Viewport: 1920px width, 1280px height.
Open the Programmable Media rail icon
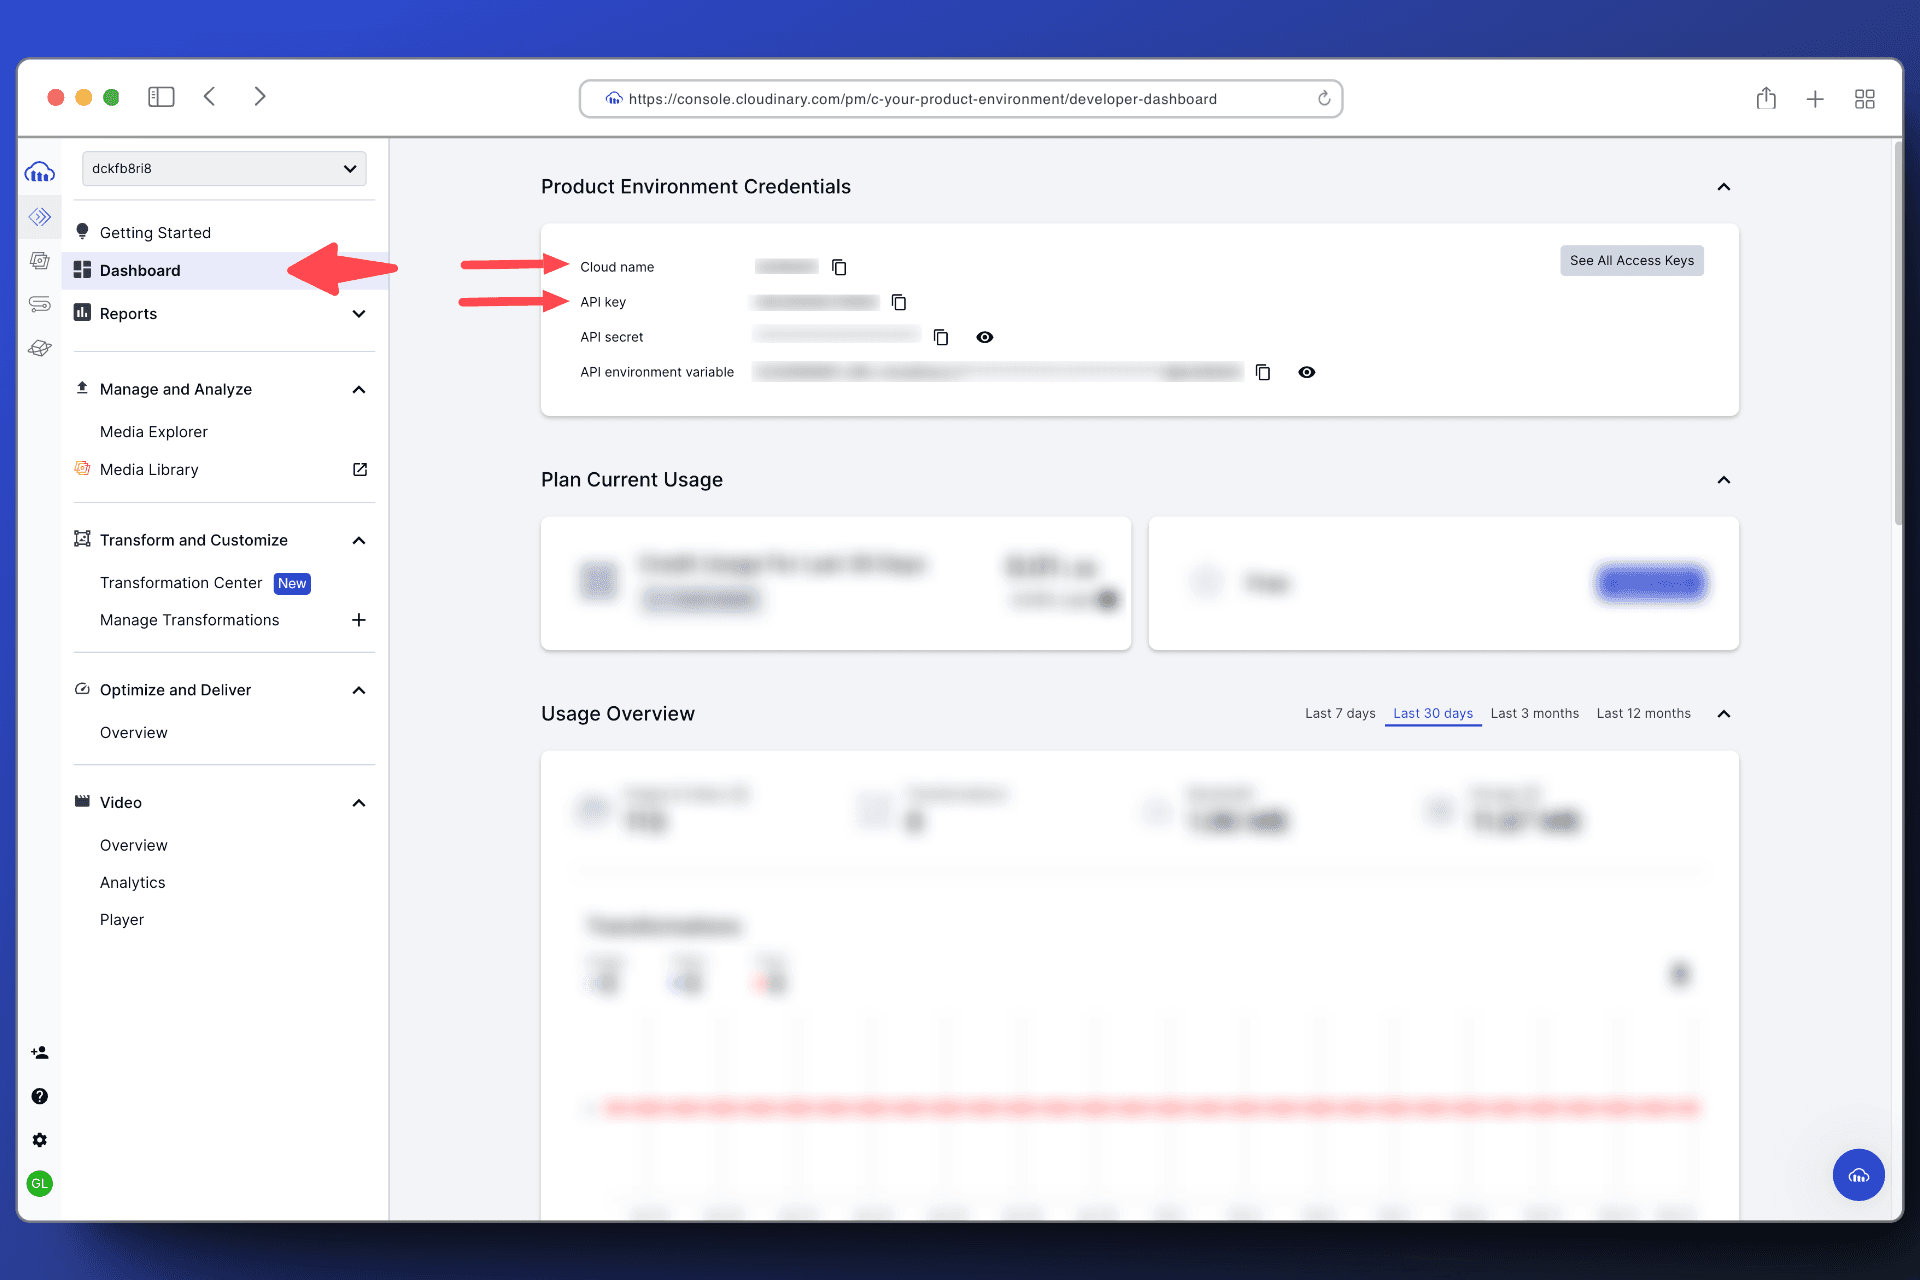pos(40,217)
